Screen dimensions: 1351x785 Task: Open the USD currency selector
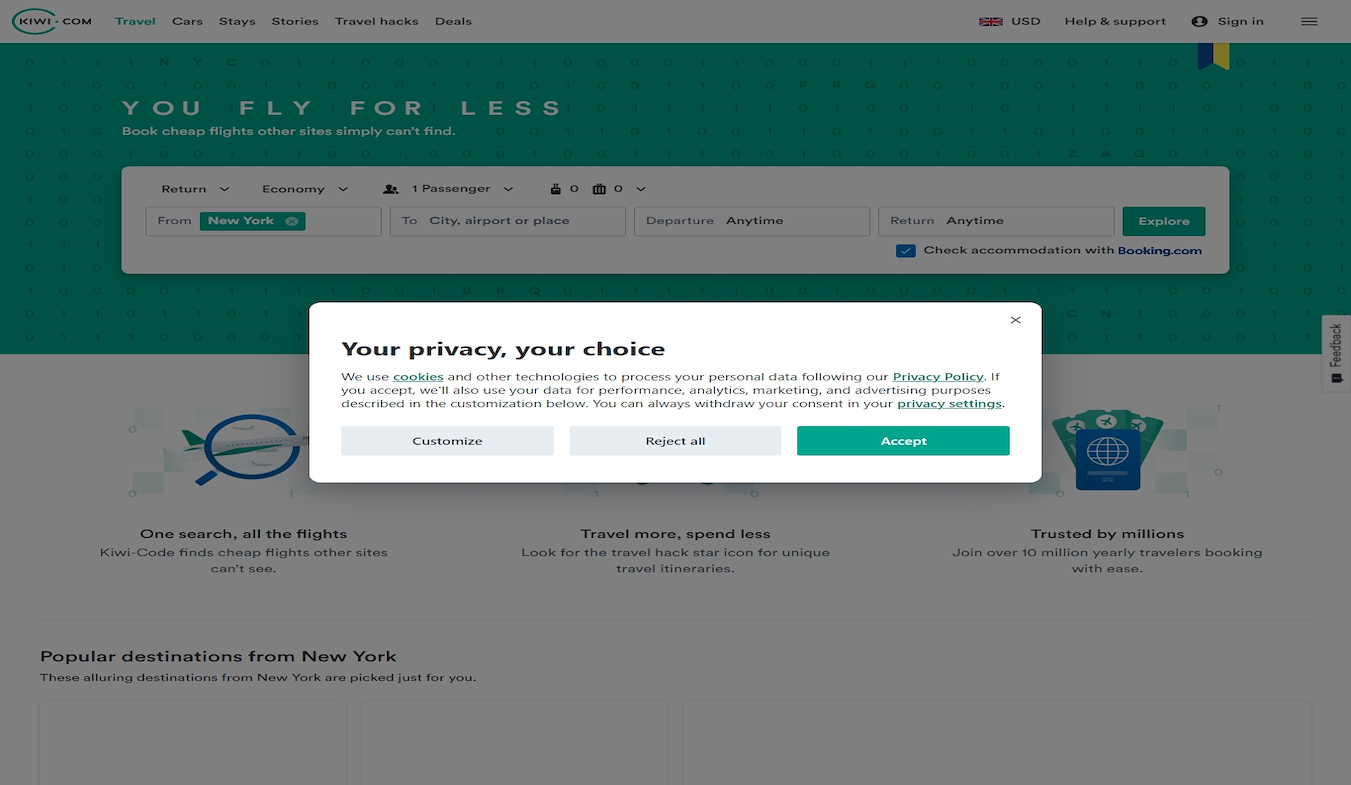point(1026,21)
